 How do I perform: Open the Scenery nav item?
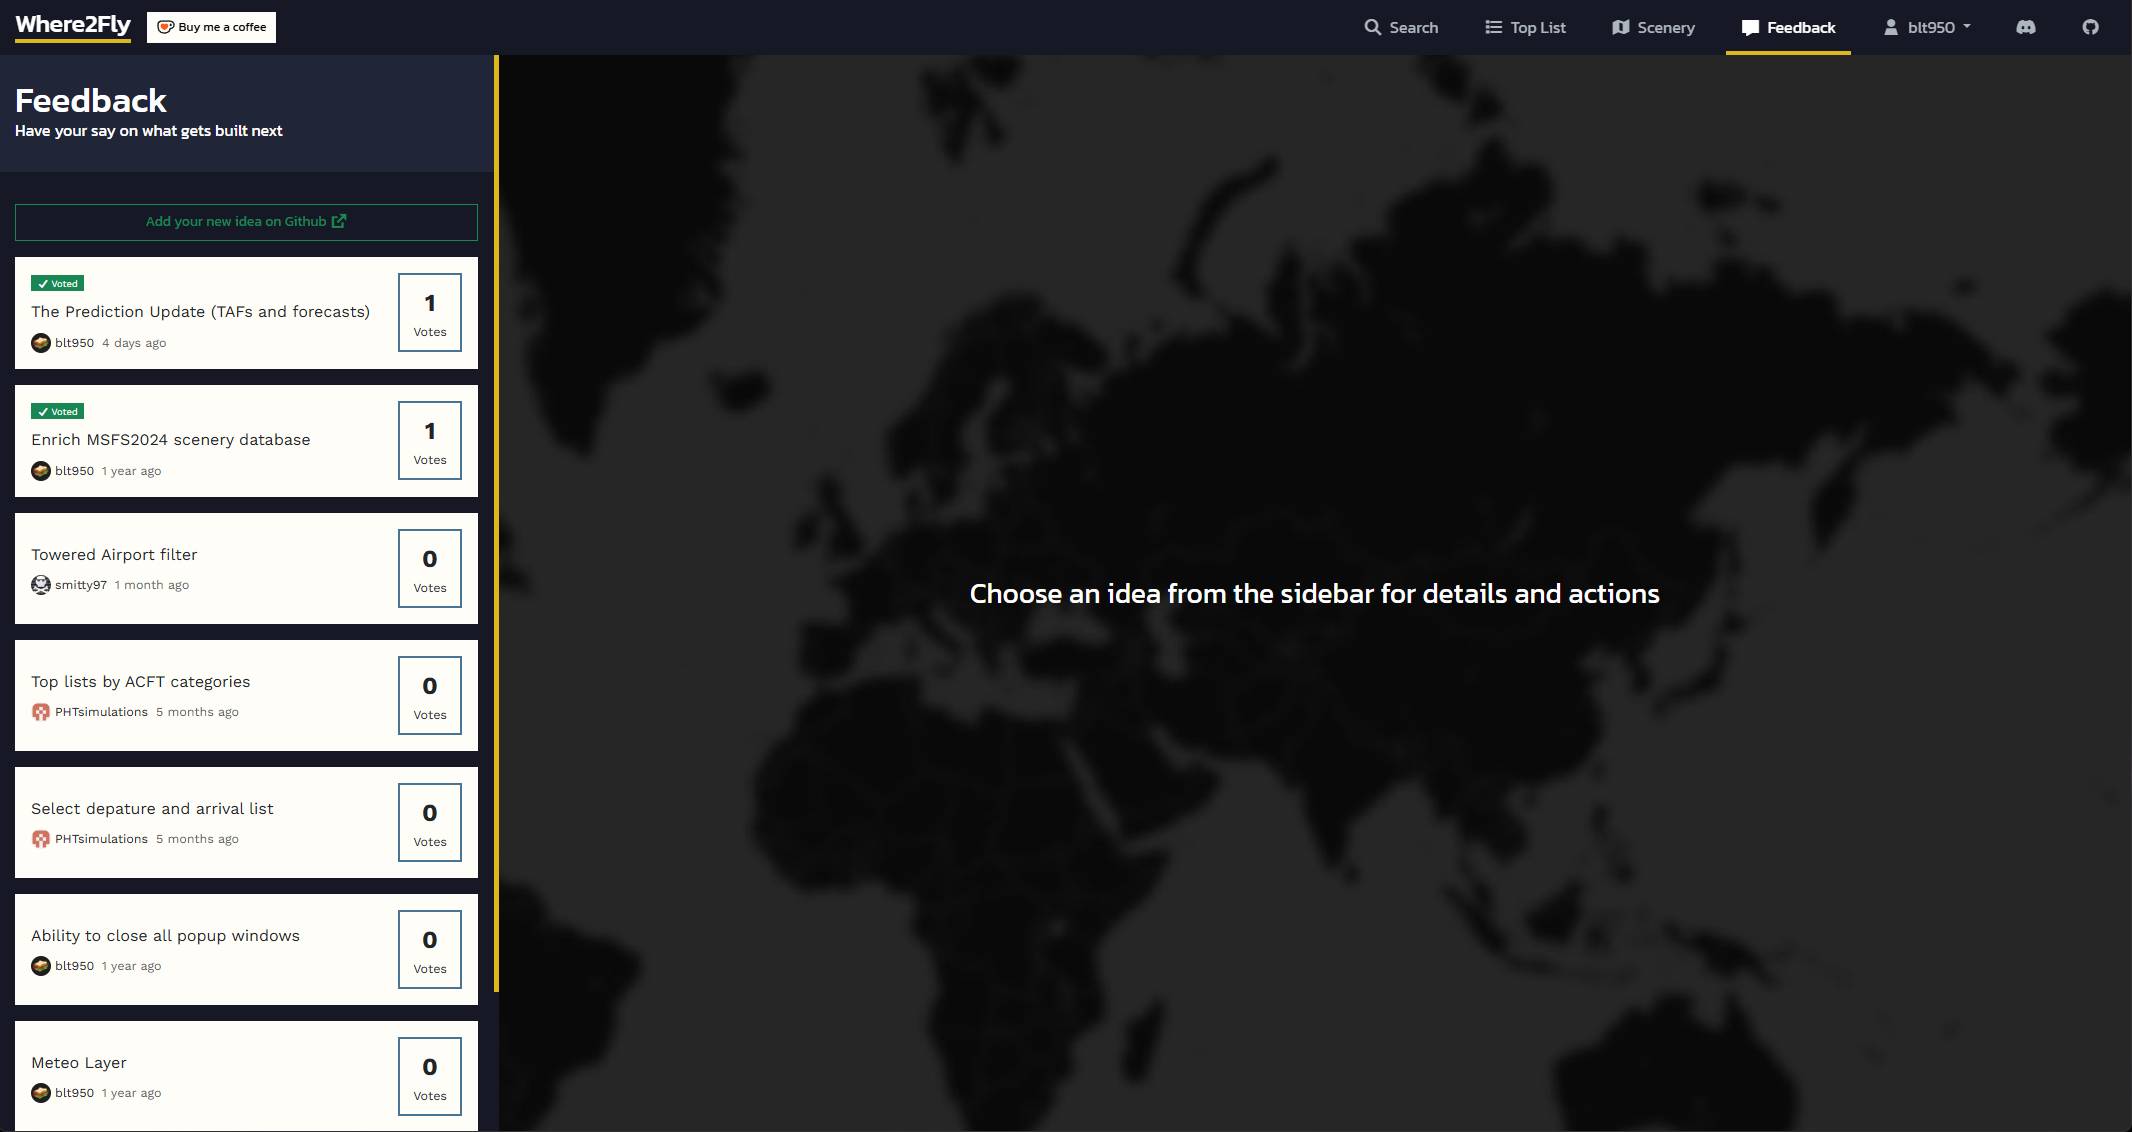pos(1653,27)
